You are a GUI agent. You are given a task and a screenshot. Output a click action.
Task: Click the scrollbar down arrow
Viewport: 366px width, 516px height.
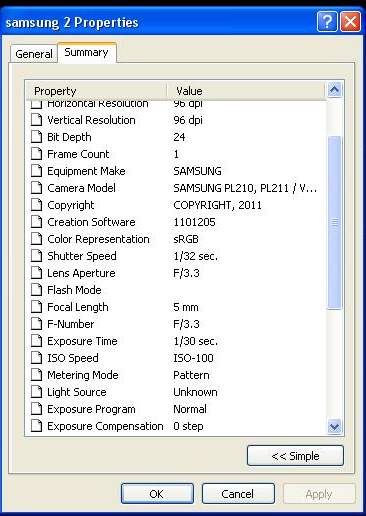[x=334, y=426]
